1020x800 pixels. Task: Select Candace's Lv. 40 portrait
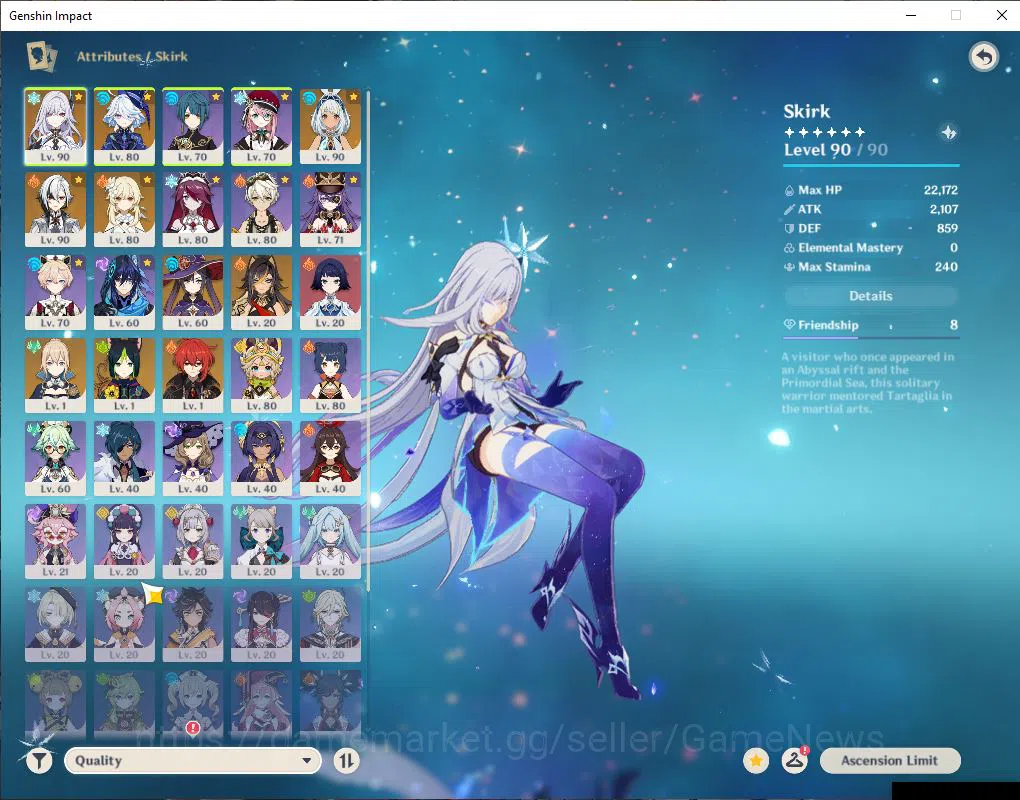(262, 459)
